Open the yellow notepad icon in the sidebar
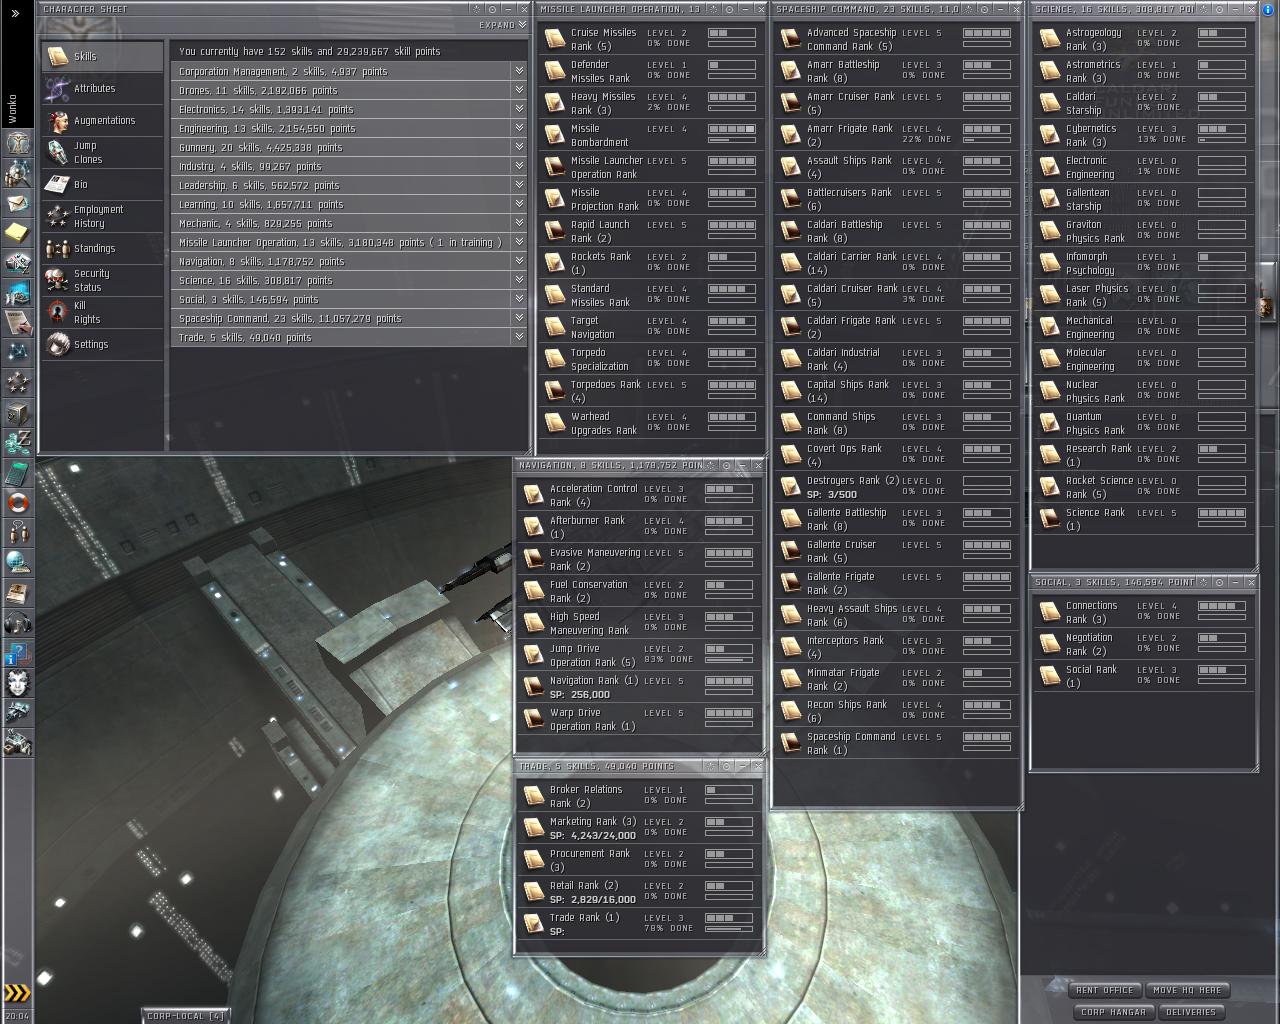This screenshot has height=1024, width=1280. (18, 233)
